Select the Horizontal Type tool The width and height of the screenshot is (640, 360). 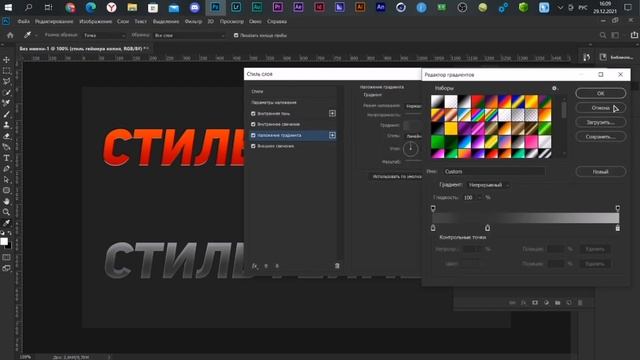coord(7,158)
